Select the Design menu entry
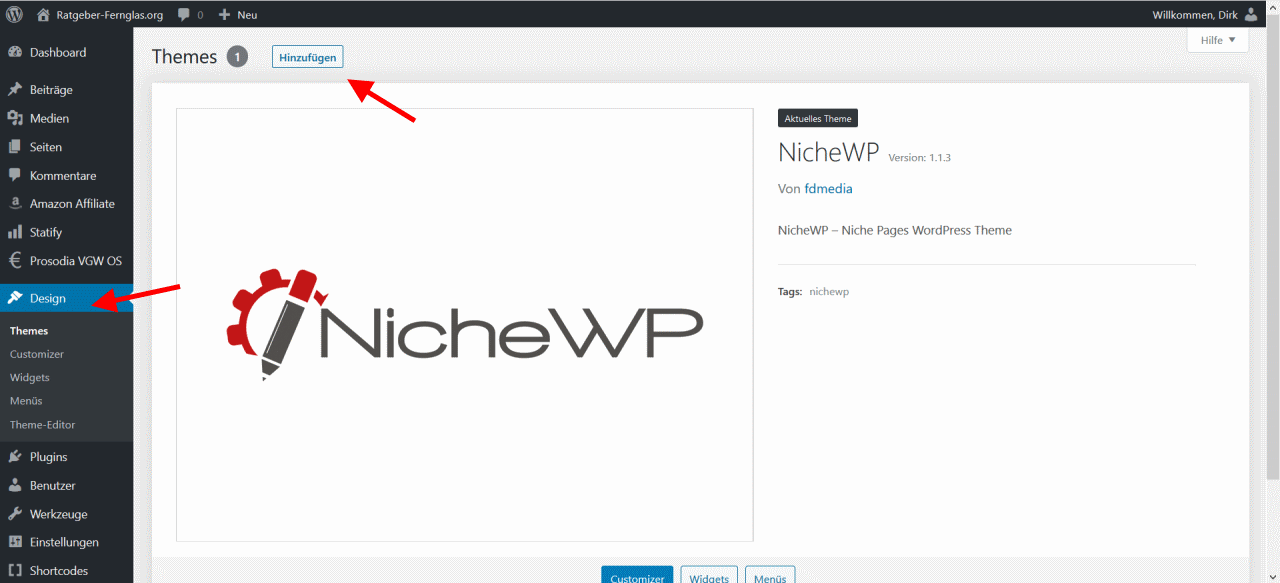 click(66, 298)
